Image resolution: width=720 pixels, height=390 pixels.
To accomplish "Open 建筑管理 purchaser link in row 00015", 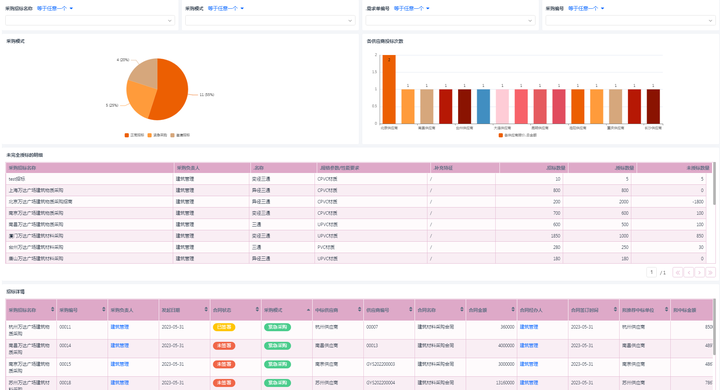I will (x=119, y=364).
